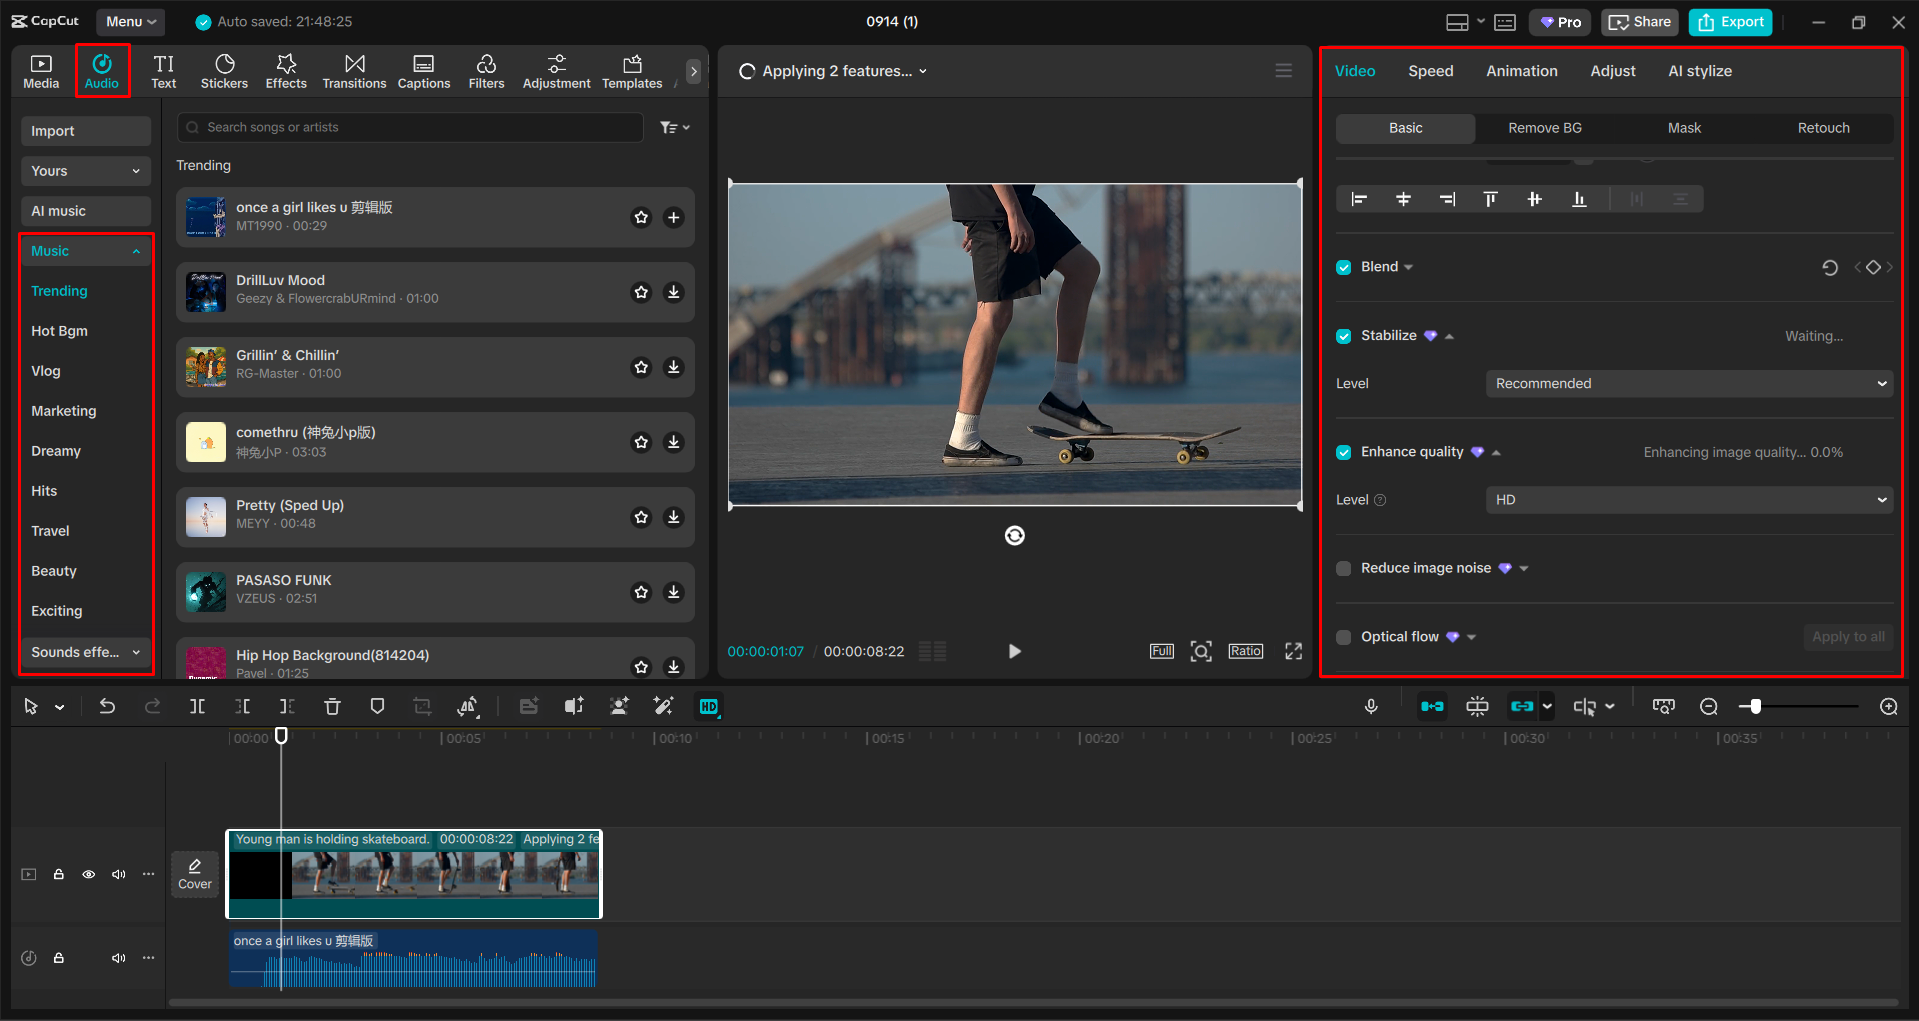
Task: Open the Stickers panel
Action: tap(224, 70)
